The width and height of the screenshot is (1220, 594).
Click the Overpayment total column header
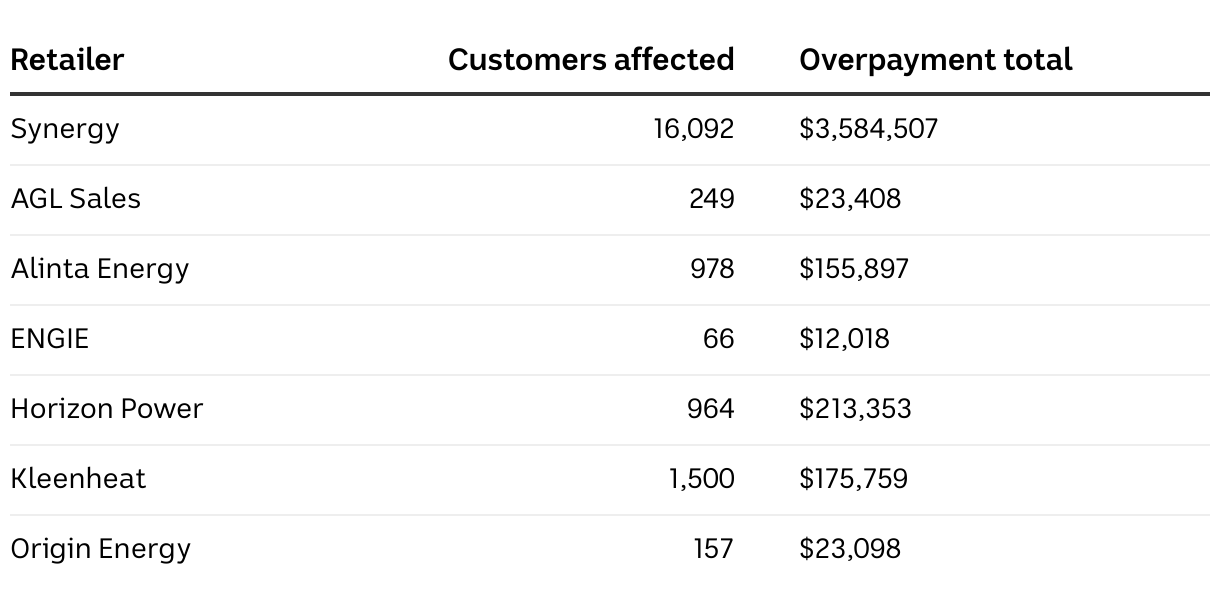click(x=935, y=60)
